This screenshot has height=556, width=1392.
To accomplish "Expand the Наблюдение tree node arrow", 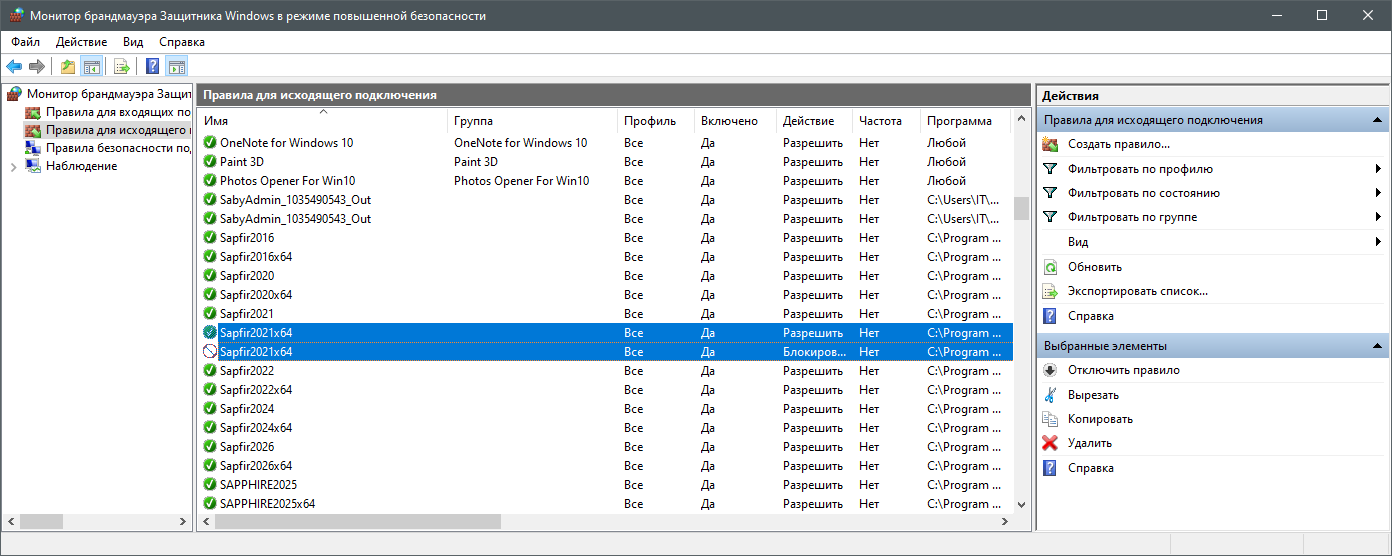I will pyautogui.click(x=13, y=166).
